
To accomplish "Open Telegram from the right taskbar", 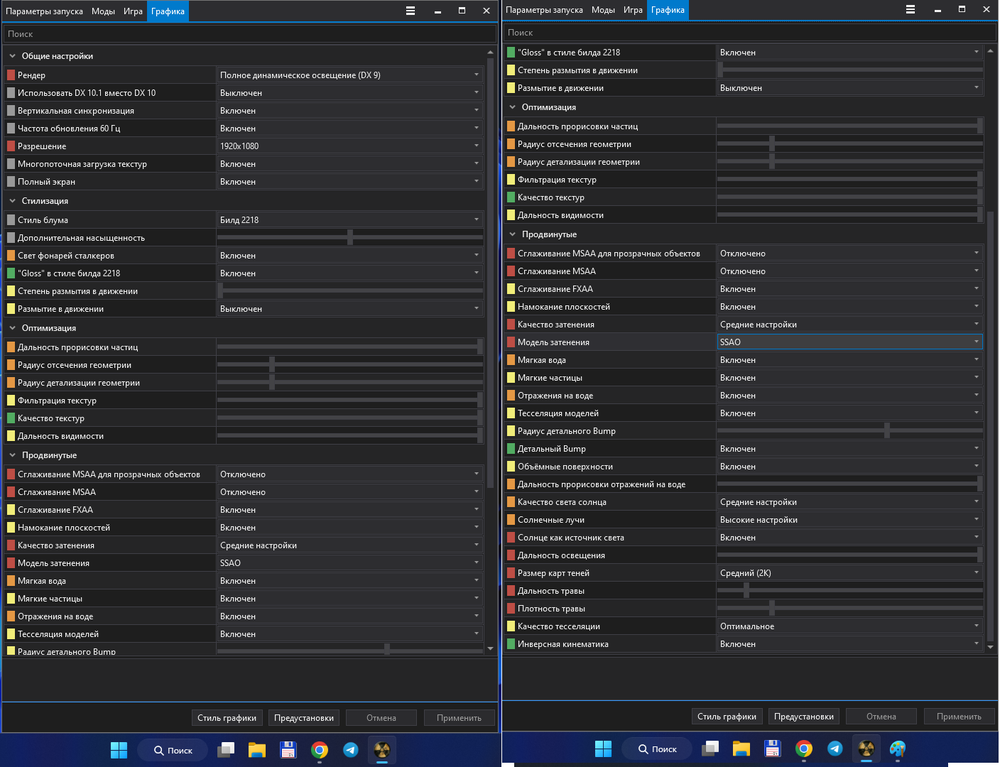I will [x=834, y=749].
